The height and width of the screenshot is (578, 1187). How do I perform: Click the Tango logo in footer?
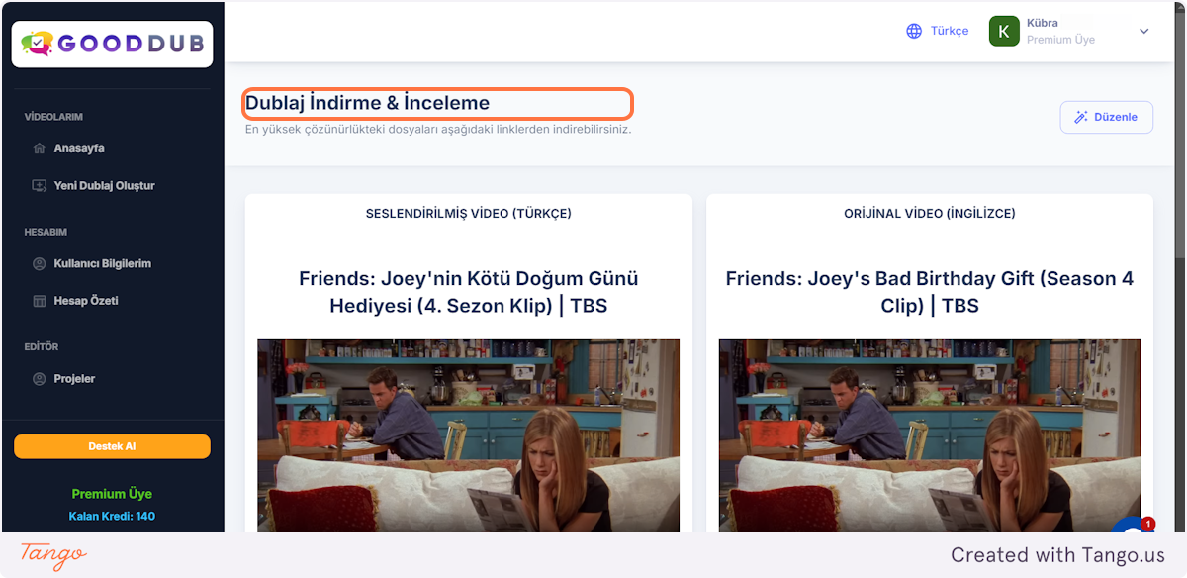pyautogui.click(x=54, y=555)
